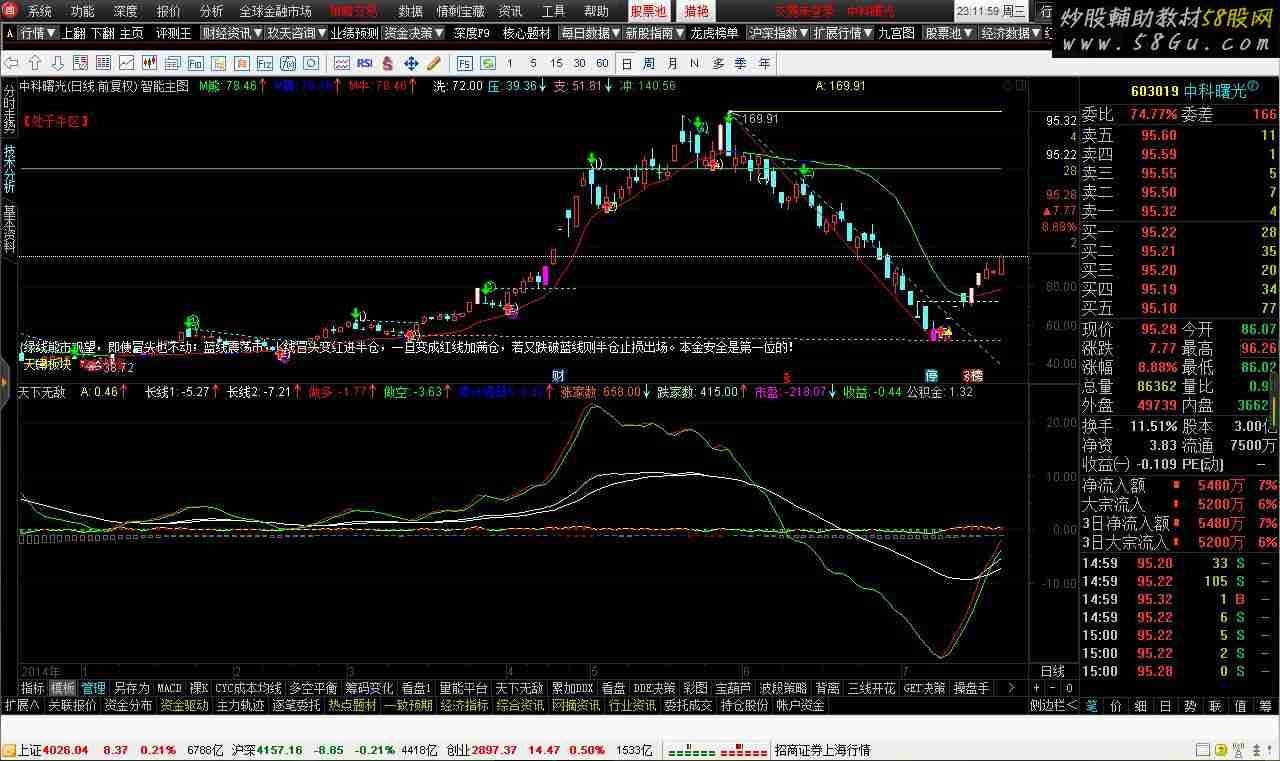Click the 猎艳 top button
This screenshot has height=761, width=1280.
point(696,11)
